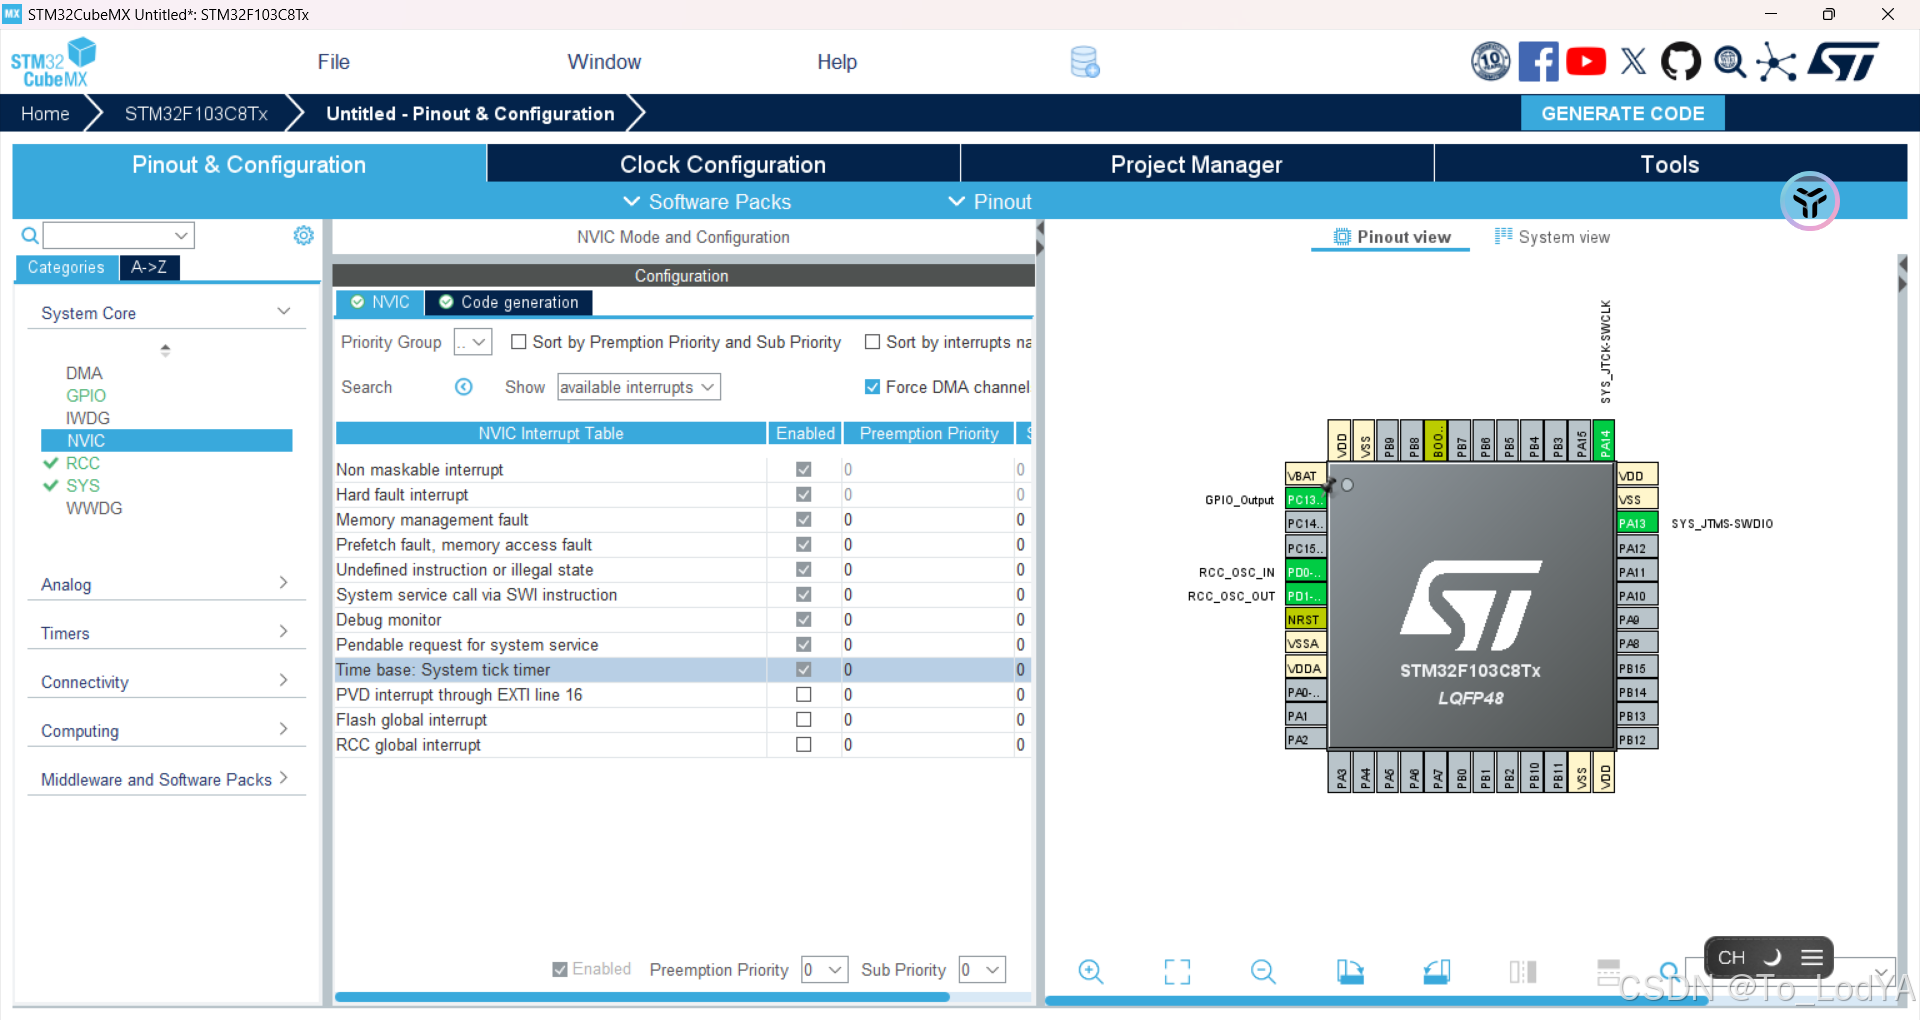Click the STM32CubeMX logo
This screenshot has height=1020, width=1920.
tap(53, 63)
